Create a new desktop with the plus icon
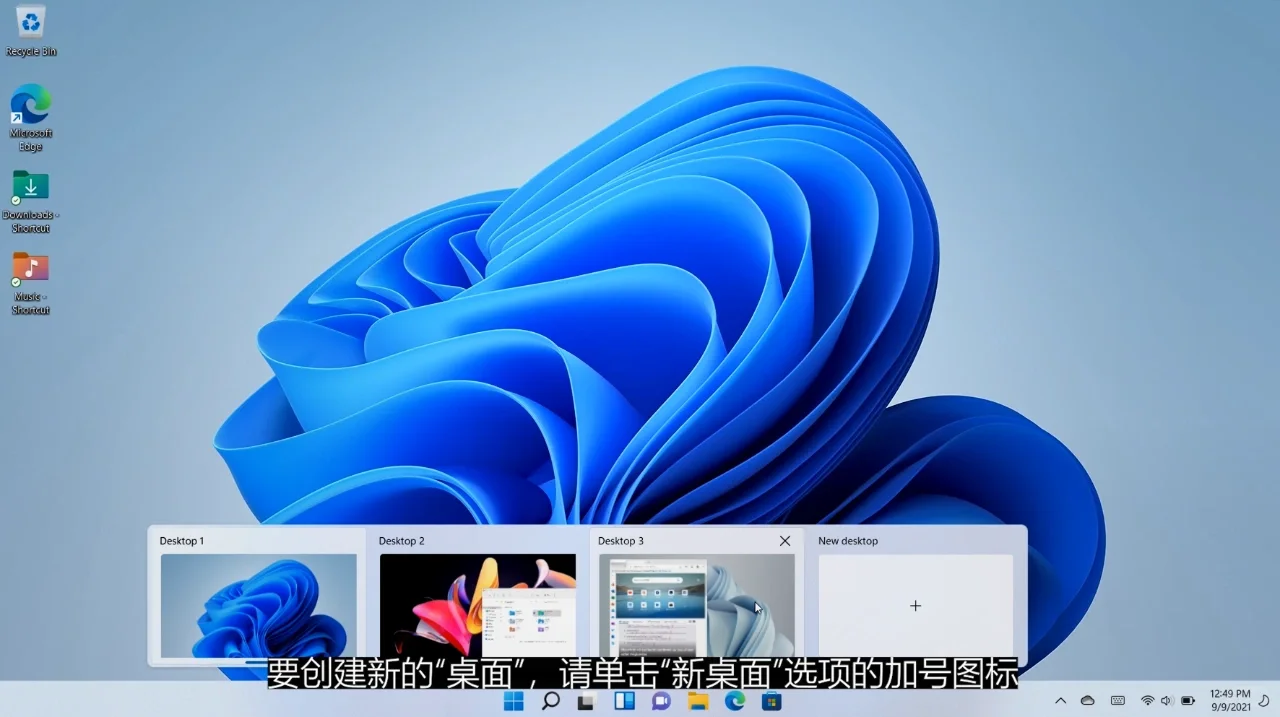The width and height of the screenshot is (1280, 717). tap(915, 605)
